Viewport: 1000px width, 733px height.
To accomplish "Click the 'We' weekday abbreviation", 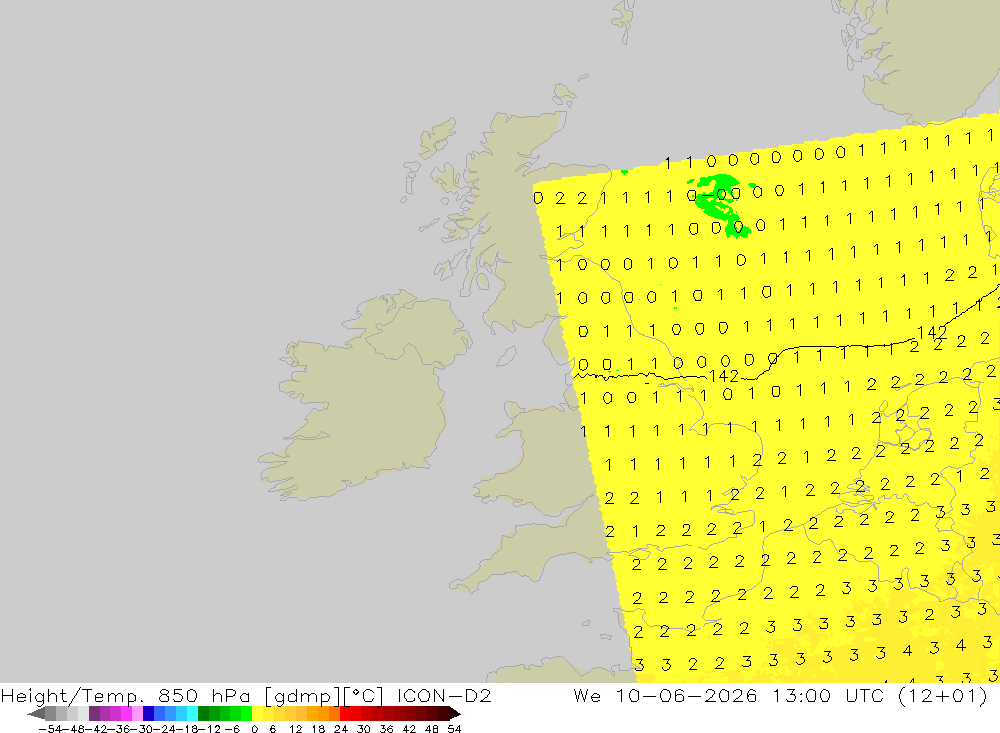I will point(587,695).
